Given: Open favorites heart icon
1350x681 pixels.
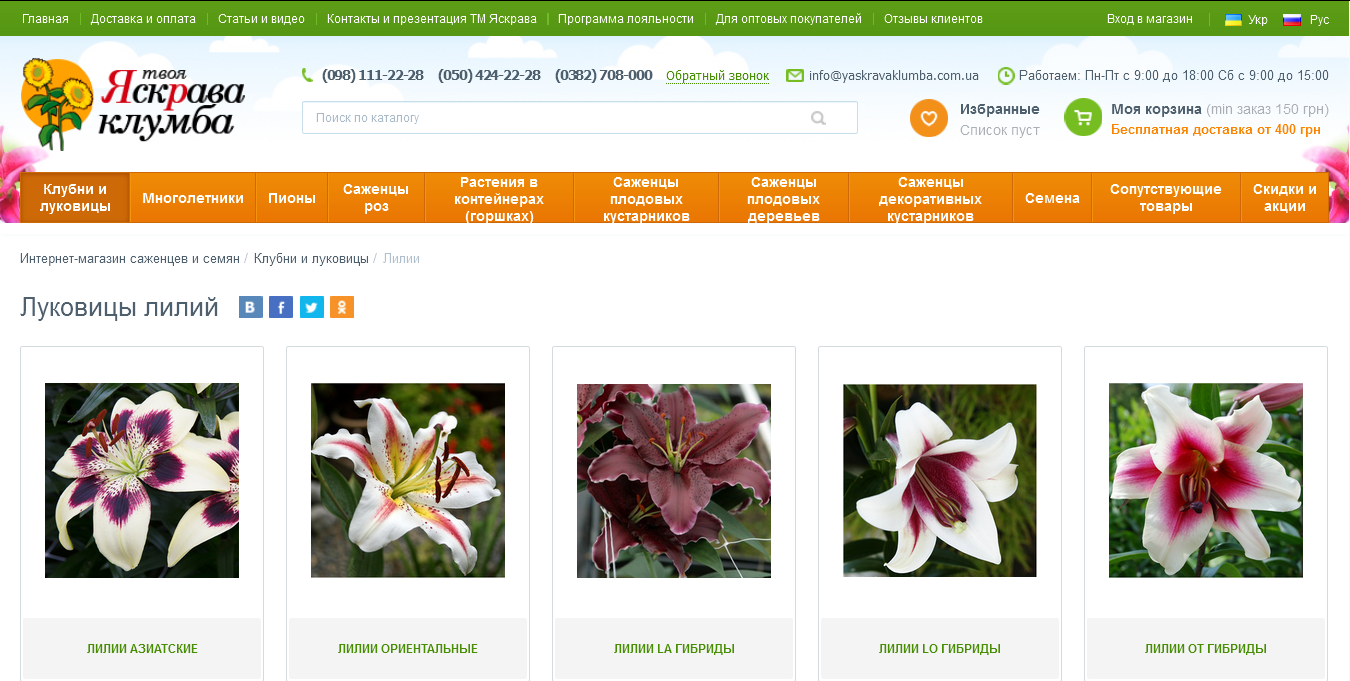Looking at the screenshot, I should 928,118.
